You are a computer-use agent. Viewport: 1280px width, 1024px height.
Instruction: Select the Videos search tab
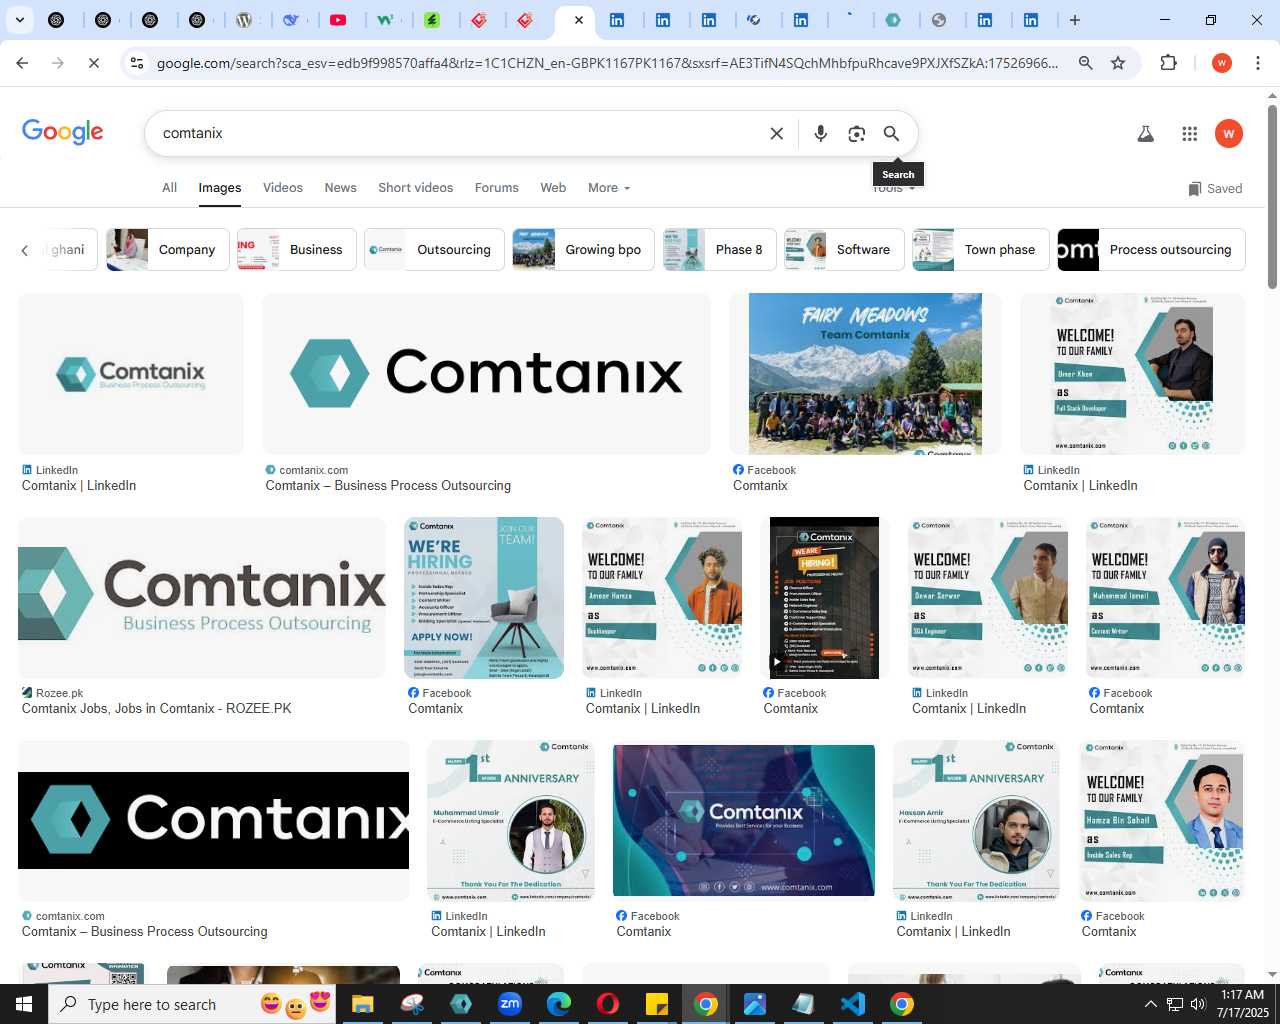(x=283, y=188)
